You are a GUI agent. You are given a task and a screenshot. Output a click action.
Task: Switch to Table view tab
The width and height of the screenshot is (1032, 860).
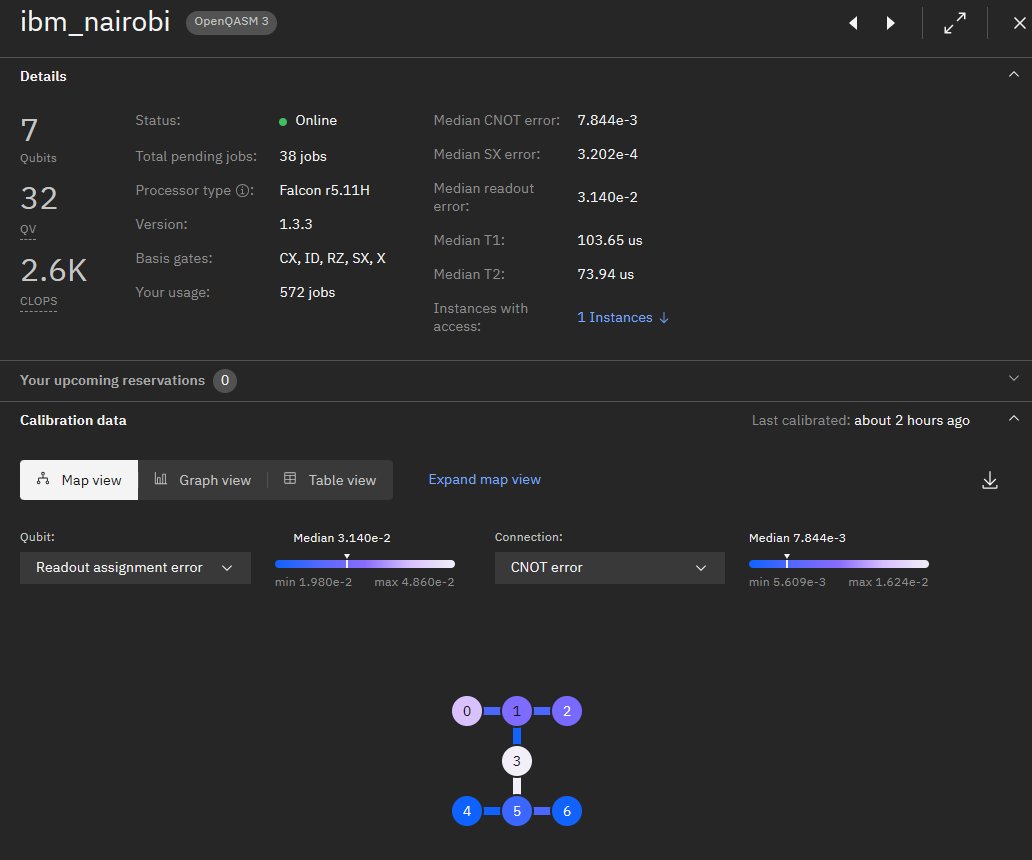[330, 480]
